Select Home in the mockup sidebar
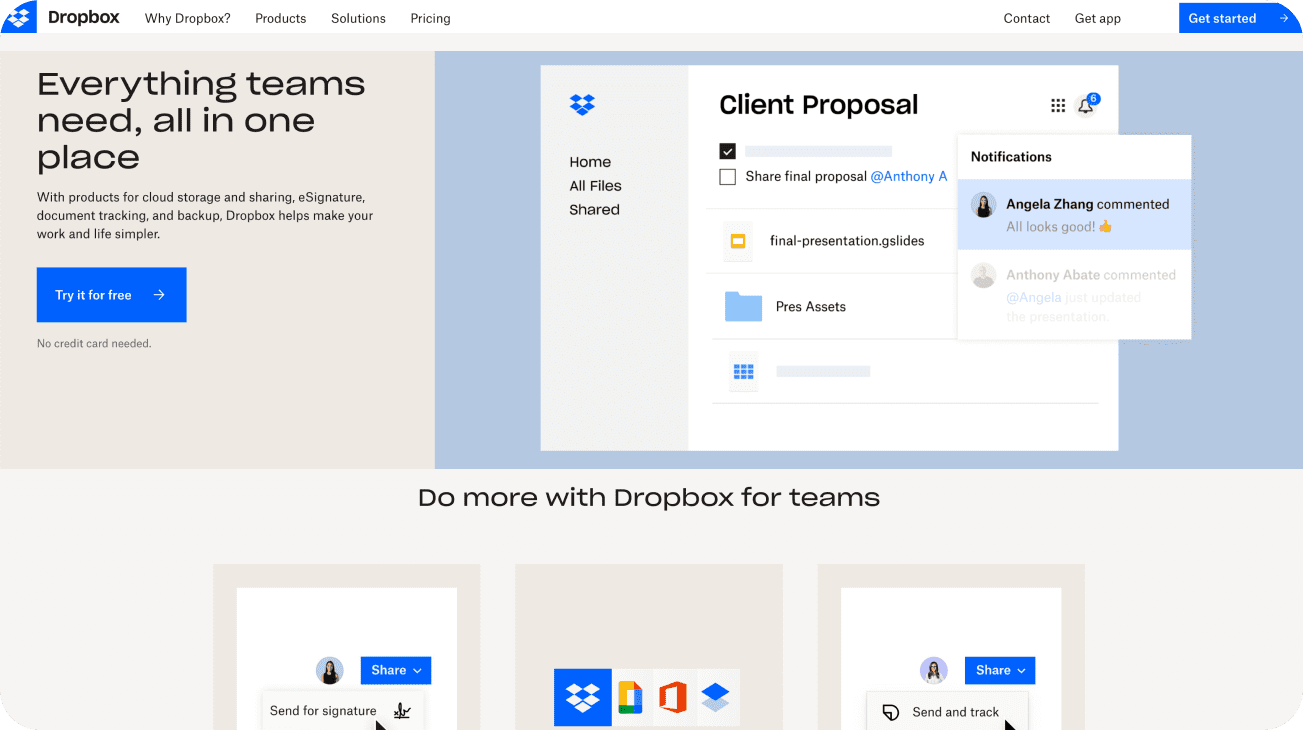This screenshot has width=1303, height=730. [590, 162]
